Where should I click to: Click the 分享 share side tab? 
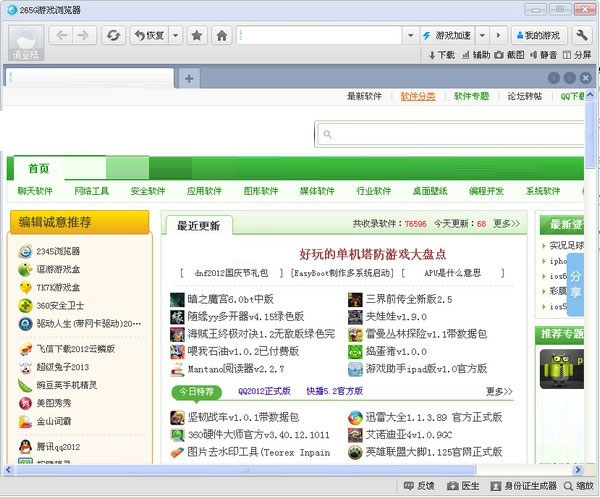(x=575, y=285)
